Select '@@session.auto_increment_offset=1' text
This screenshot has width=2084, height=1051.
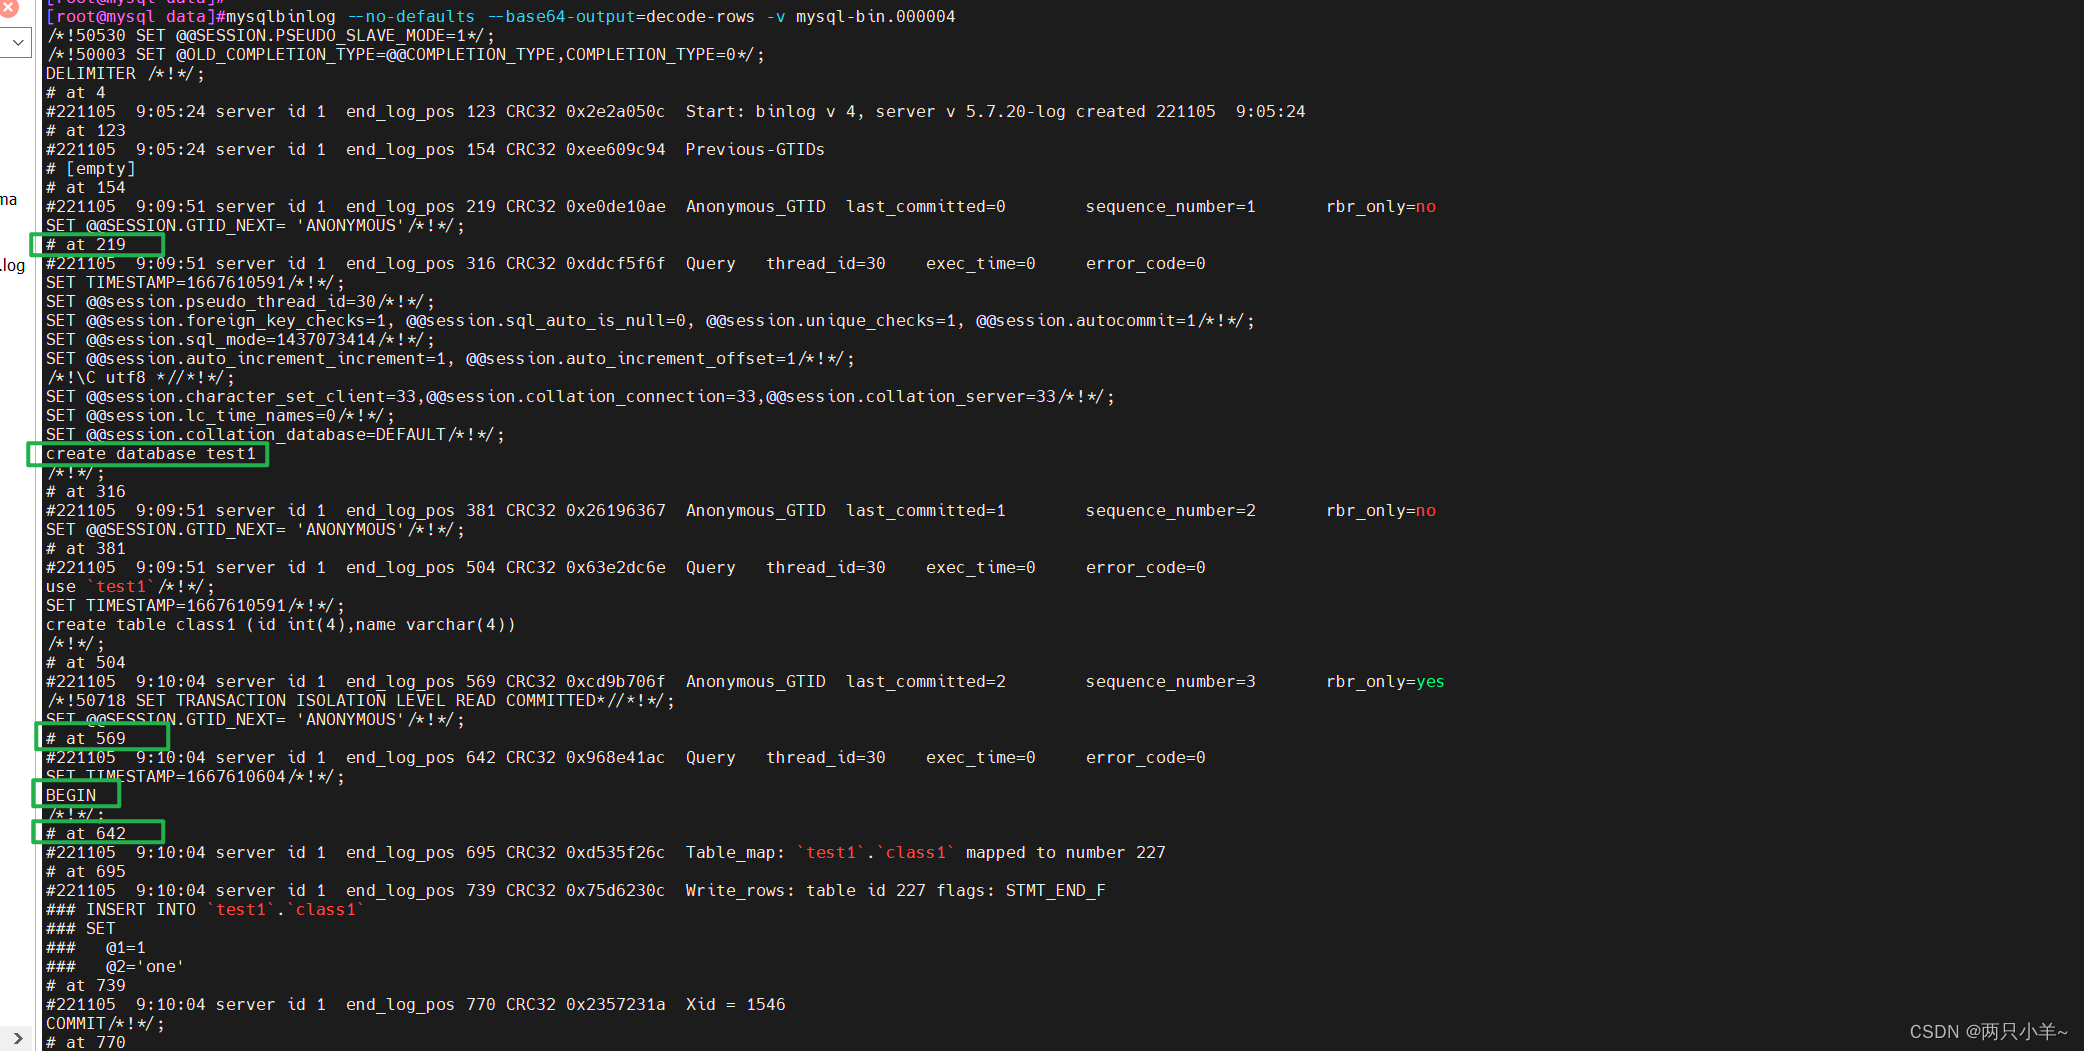(x=631, y=359)
